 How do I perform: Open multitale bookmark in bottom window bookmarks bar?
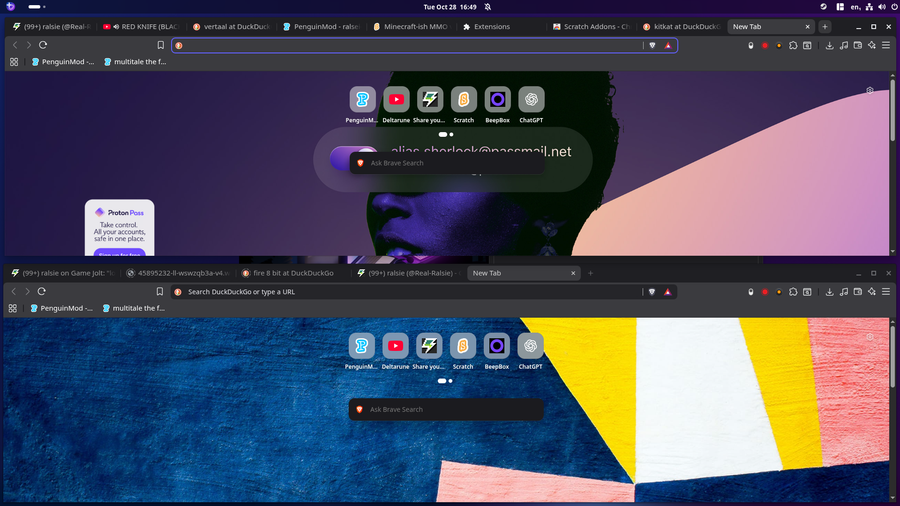[x=133, y=308]
